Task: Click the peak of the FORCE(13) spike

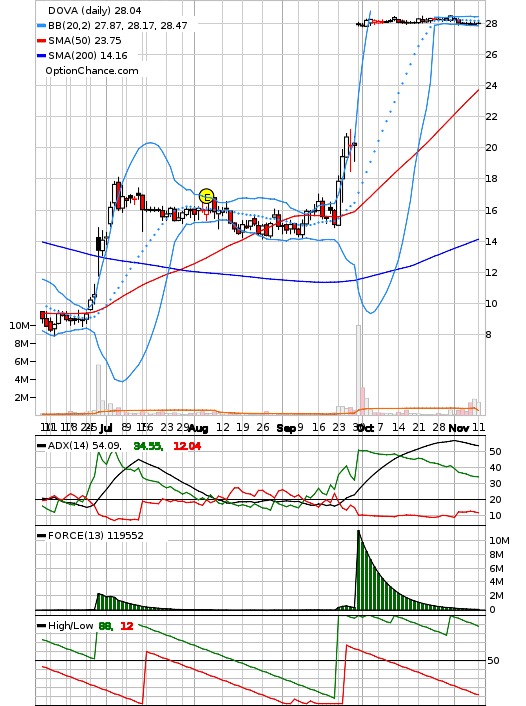Action: (x=359, y=531)
